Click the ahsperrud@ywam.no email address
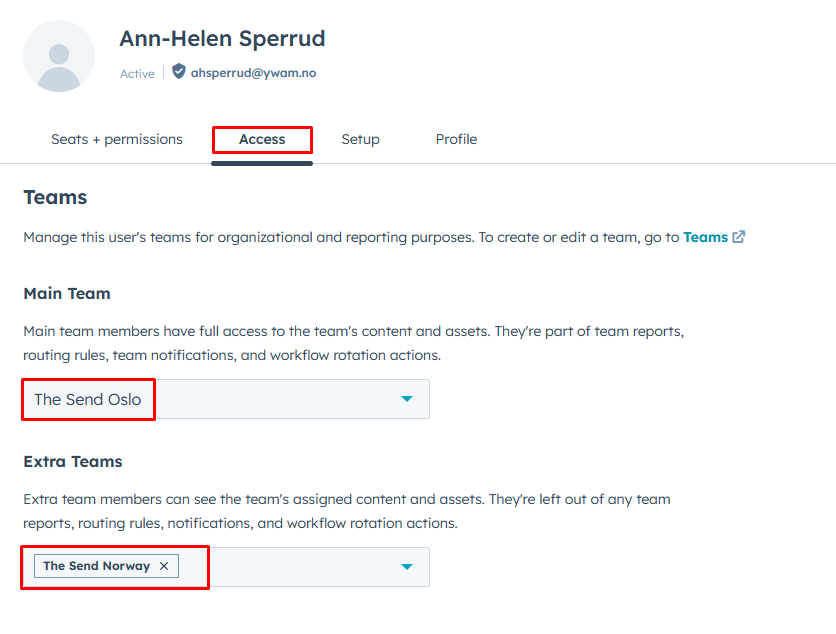This screenshot has height=634, width=836. click(x=253, y=73)
